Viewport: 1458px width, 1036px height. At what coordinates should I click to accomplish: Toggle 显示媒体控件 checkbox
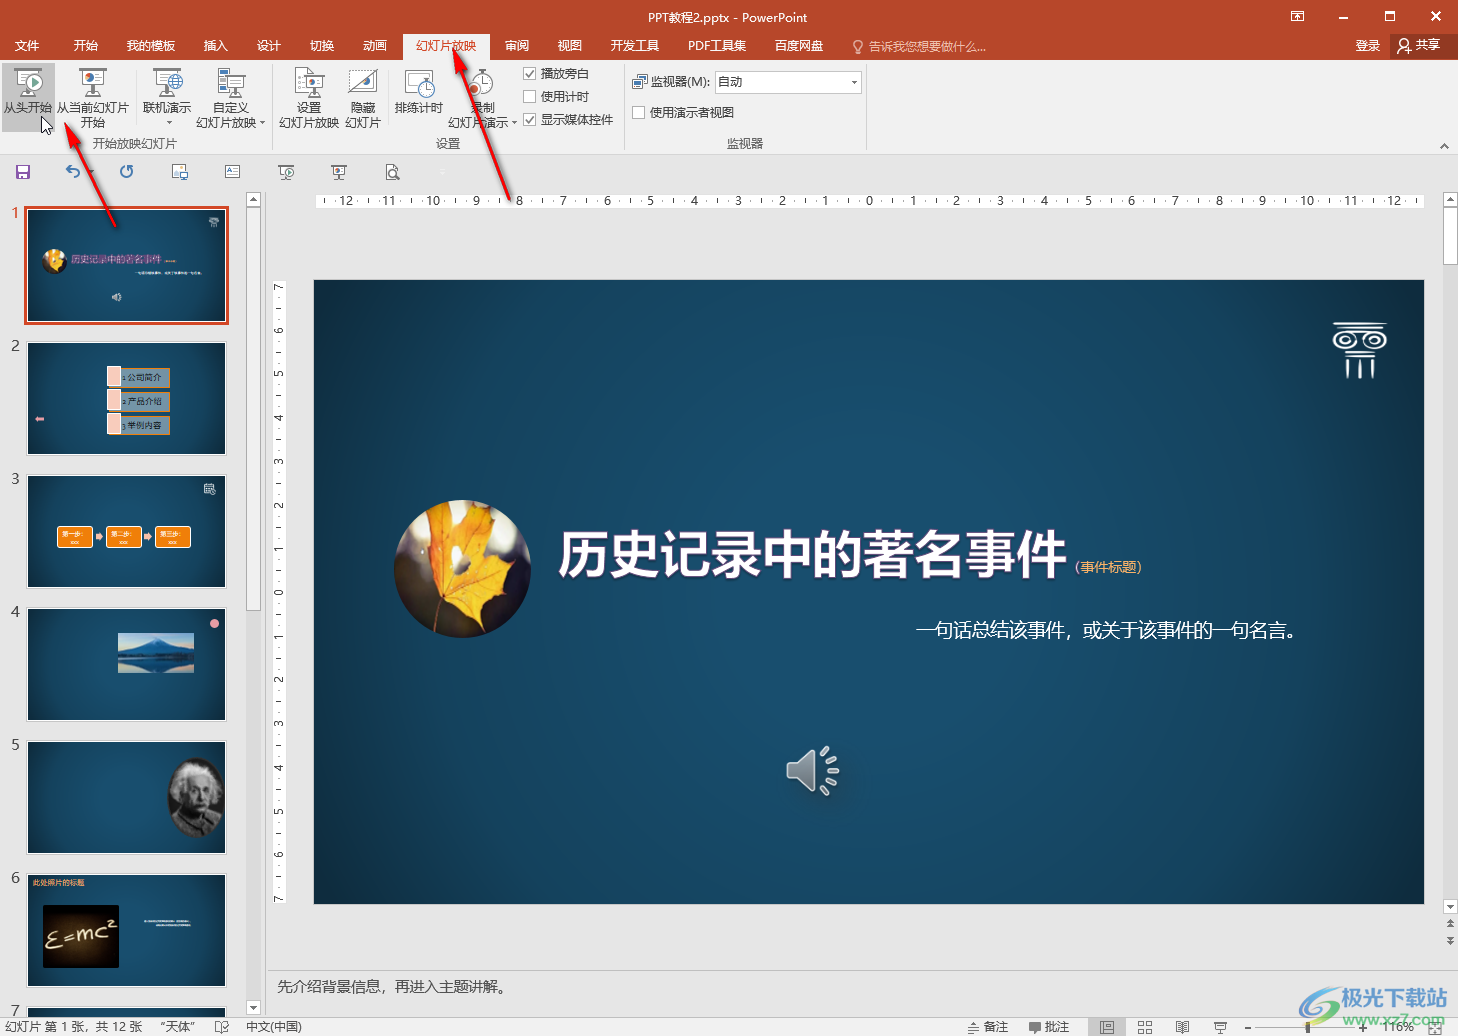pyautogui.click(x=530, y=119)
